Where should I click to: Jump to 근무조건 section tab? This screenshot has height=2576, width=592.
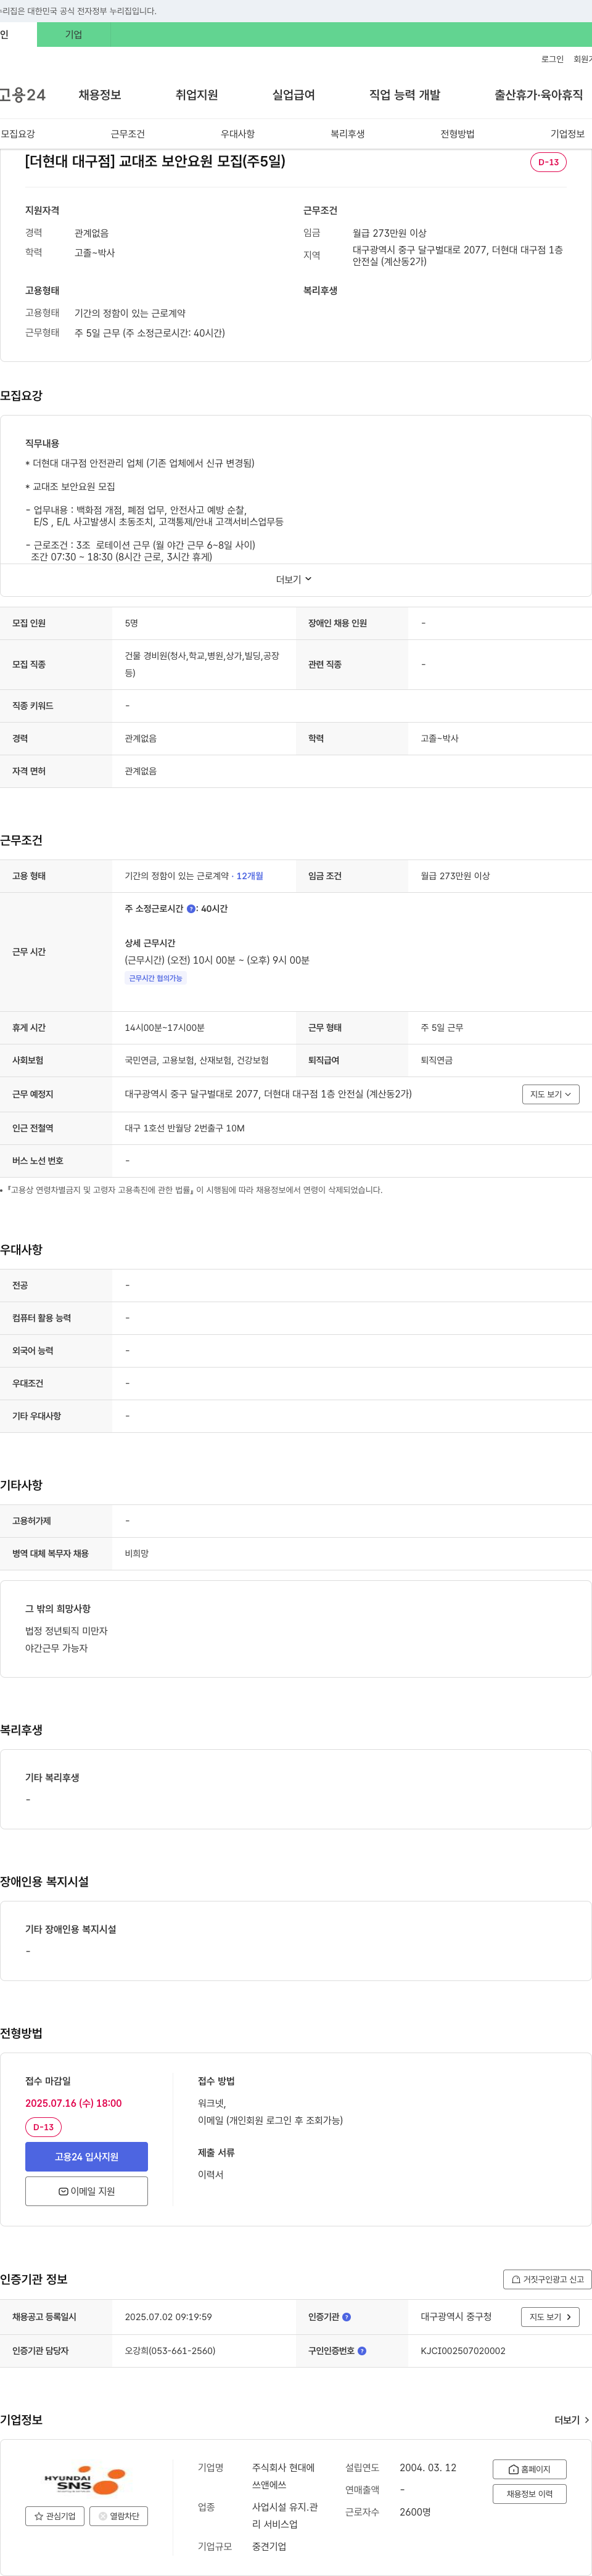(x=128, y=134)
